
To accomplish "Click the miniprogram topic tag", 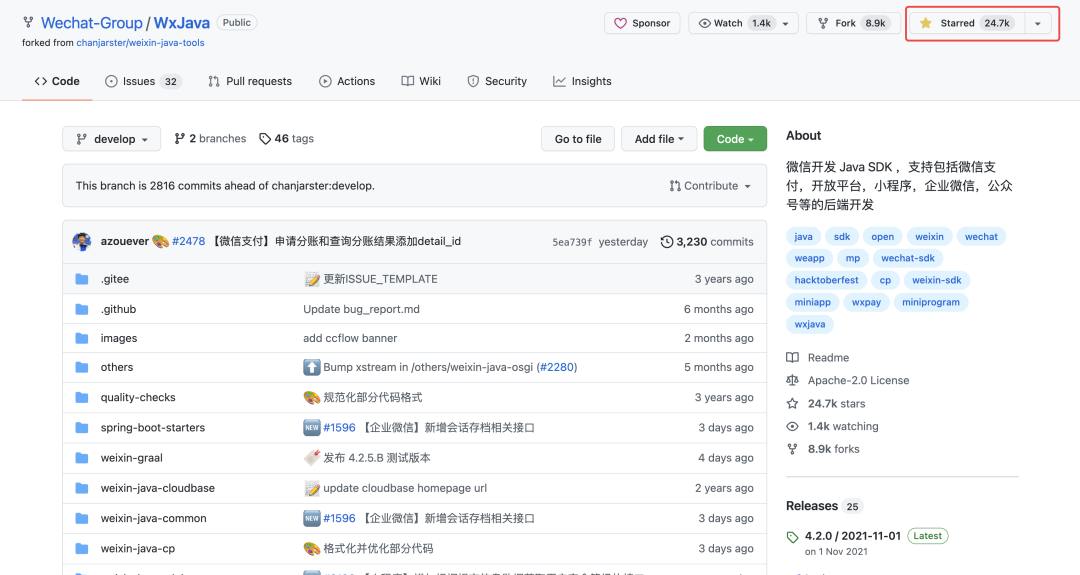I will point(931,302).
